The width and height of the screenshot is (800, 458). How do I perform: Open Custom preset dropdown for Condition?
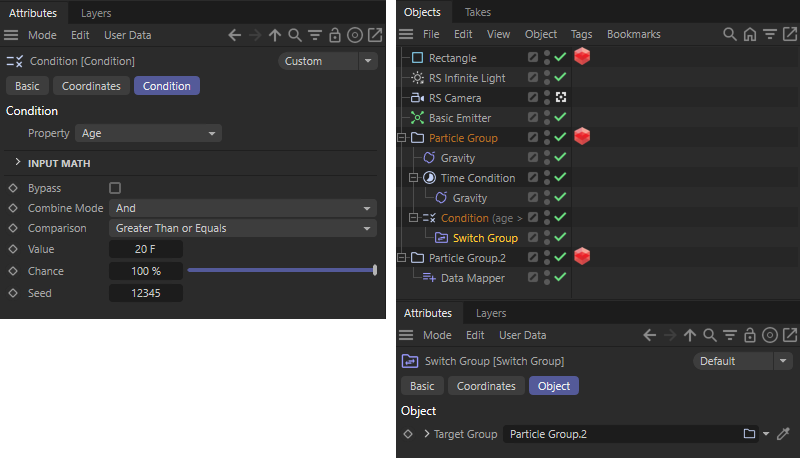328,61
